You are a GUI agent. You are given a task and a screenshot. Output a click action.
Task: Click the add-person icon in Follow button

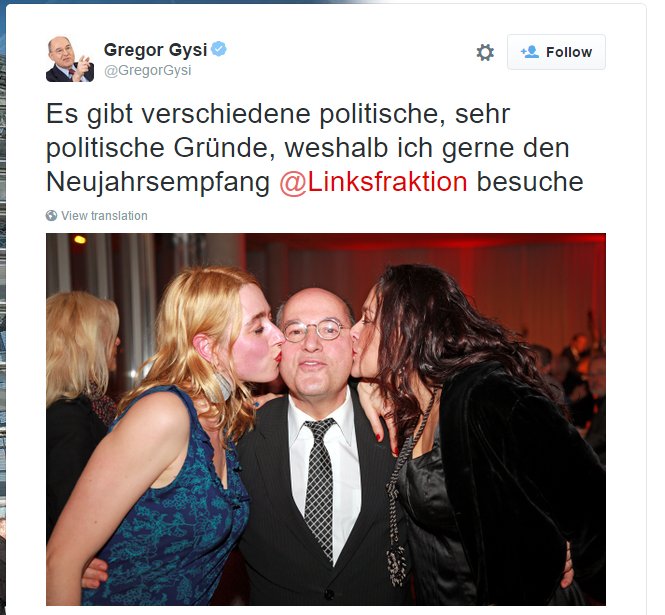pyautogui.click(x=530, y=52)
